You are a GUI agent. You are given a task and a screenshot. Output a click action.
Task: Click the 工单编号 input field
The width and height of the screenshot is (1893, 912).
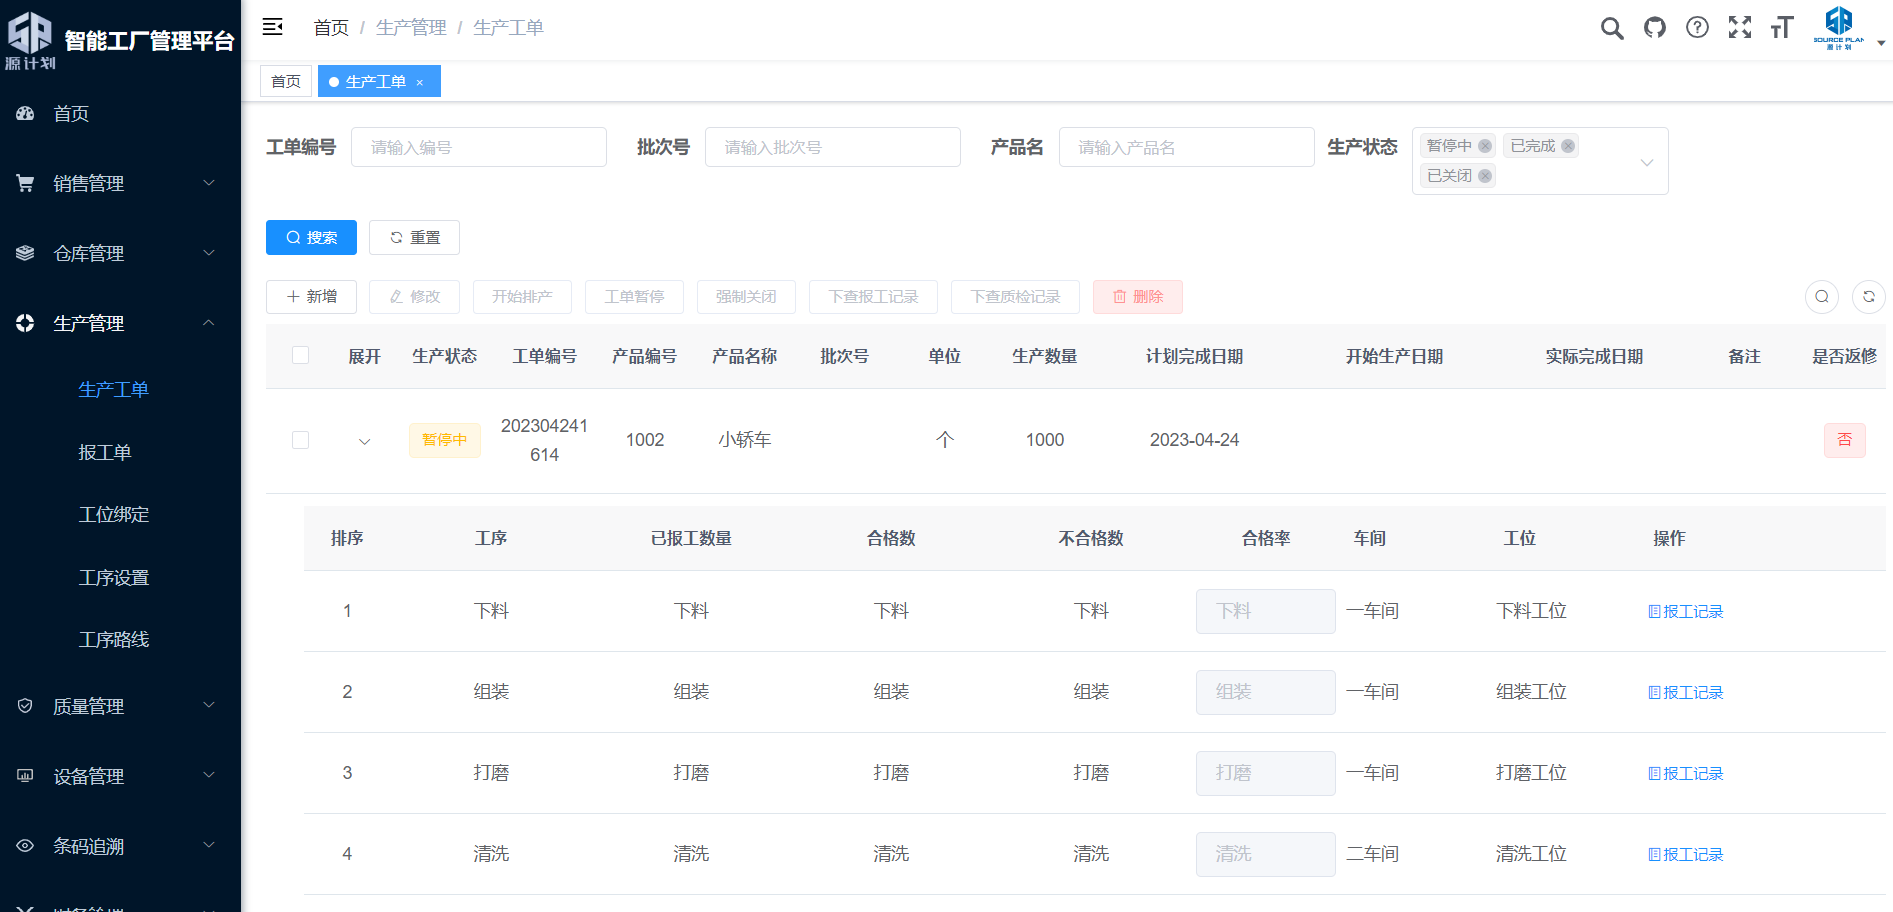point(478,147)
